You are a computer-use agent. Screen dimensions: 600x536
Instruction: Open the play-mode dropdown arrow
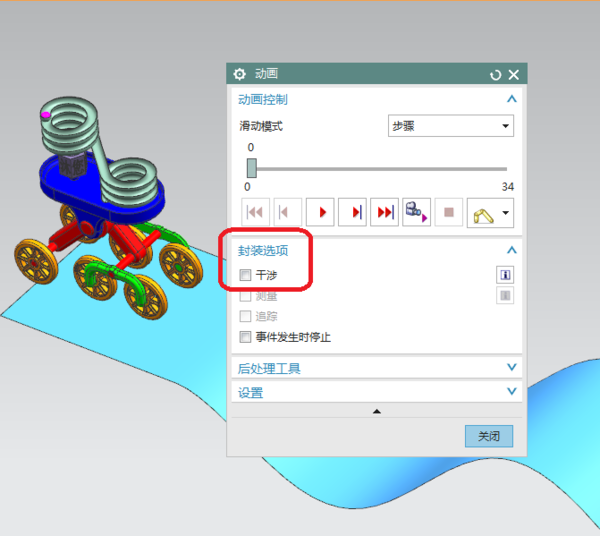coord(505,213)
